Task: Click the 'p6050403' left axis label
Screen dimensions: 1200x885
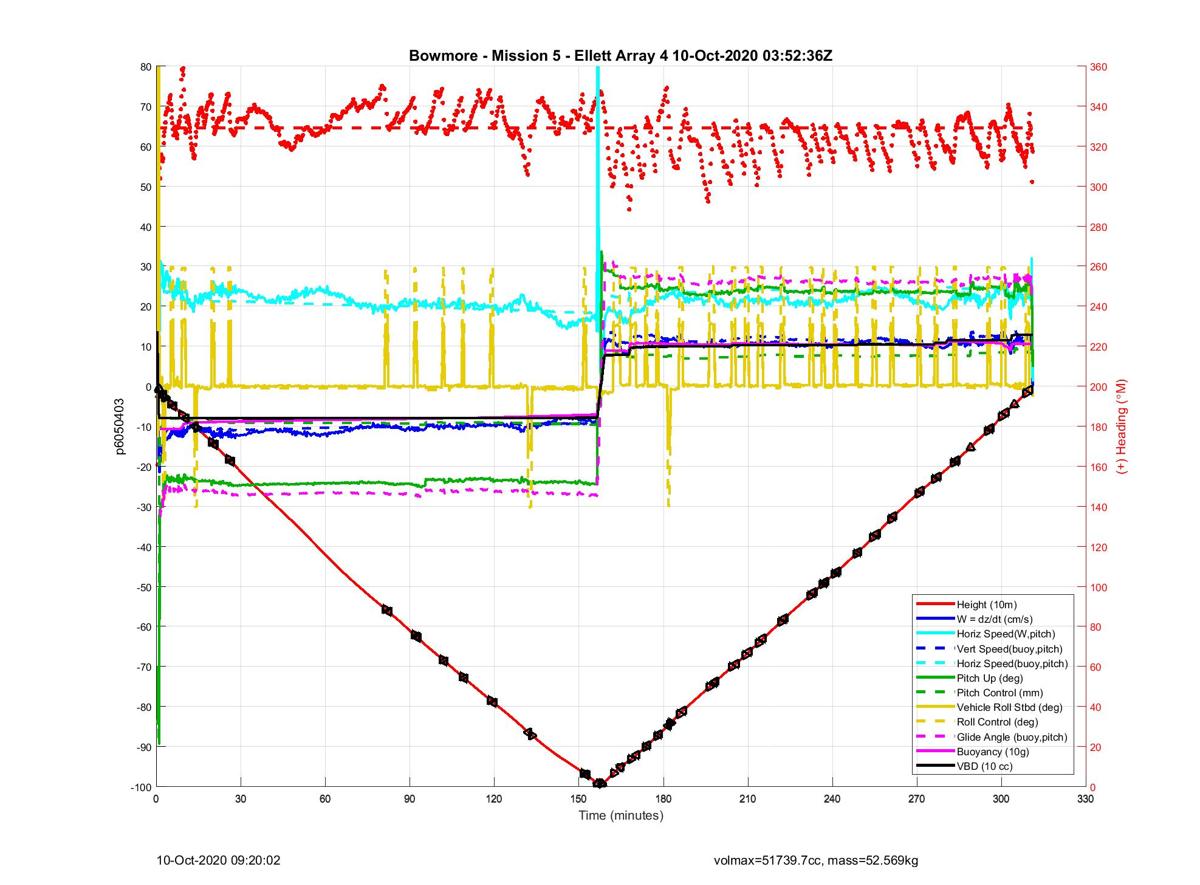Action: pyautogui.click(x=120, y=427)
